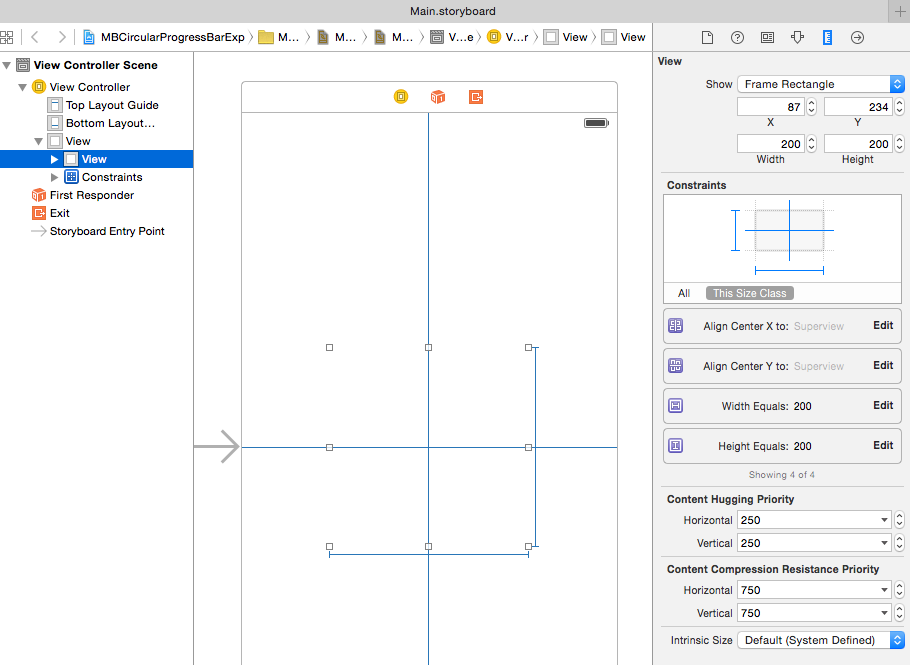This screenshot has width=910, height=665.
Task: Open the Show Frame Rectangle dropdown
Action: [x=820, y=84]
